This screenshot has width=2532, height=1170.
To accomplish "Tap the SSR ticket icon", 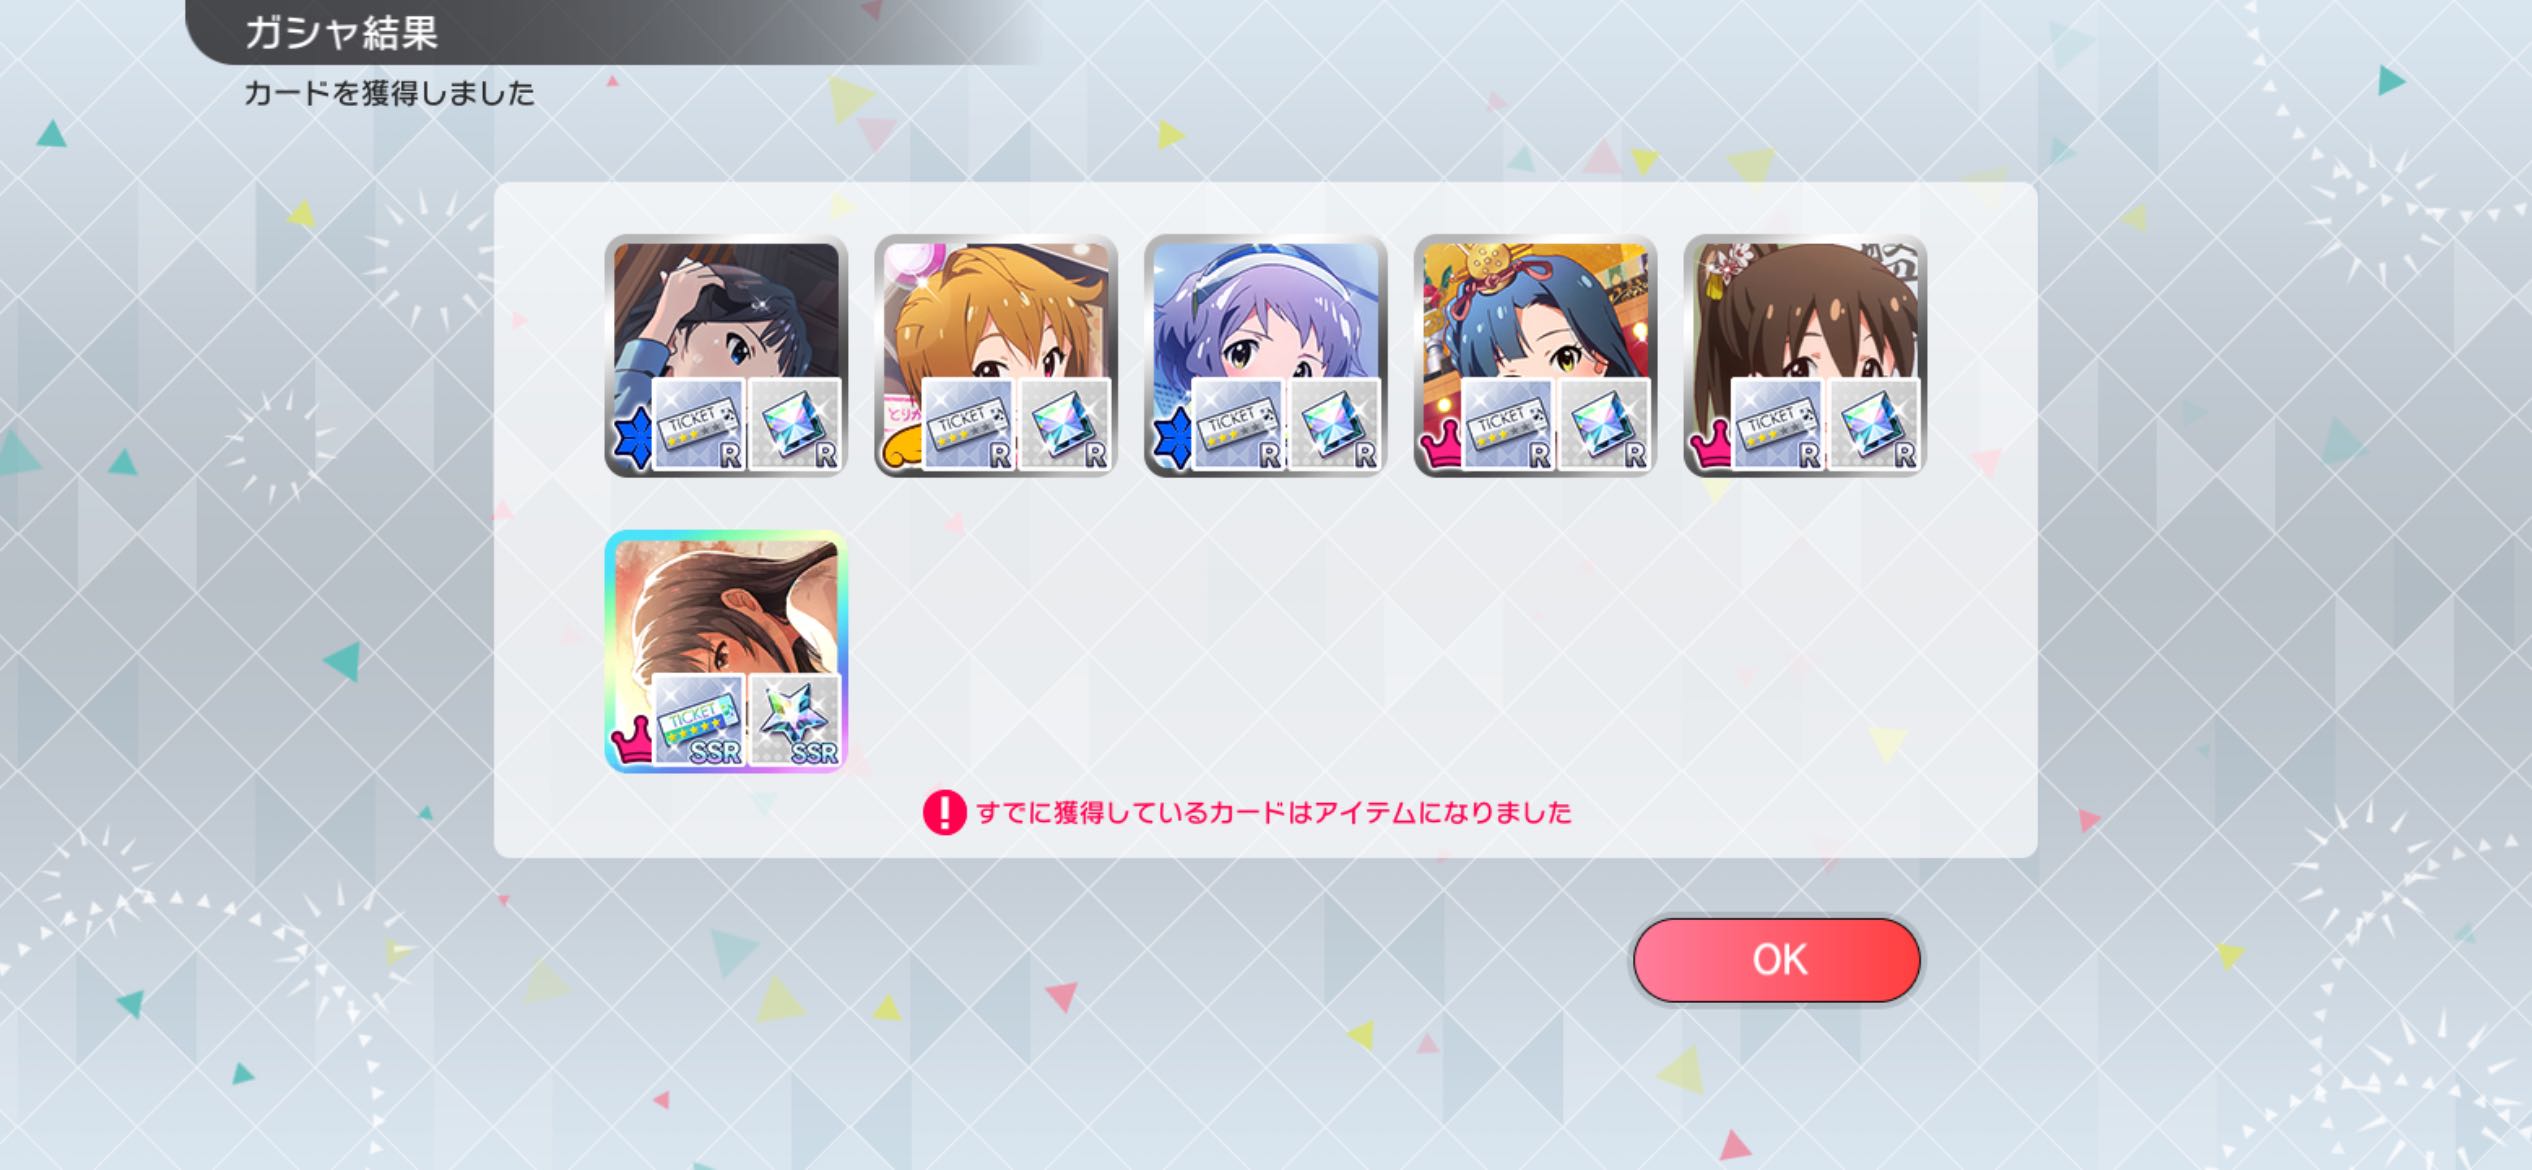I will 699,721.
